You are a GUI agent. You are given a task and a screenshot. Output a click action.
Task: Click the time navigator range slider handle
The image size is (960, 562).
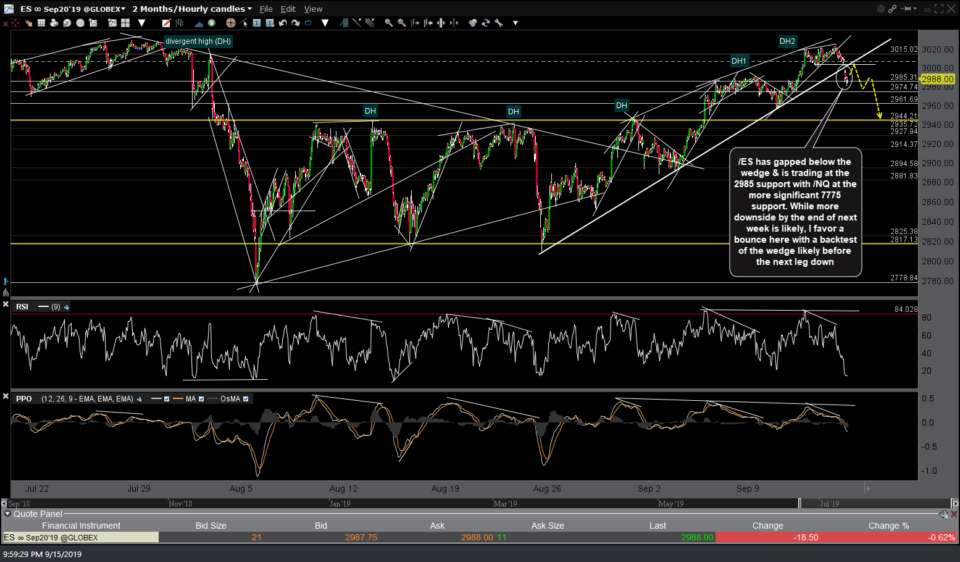coord(800,503)
